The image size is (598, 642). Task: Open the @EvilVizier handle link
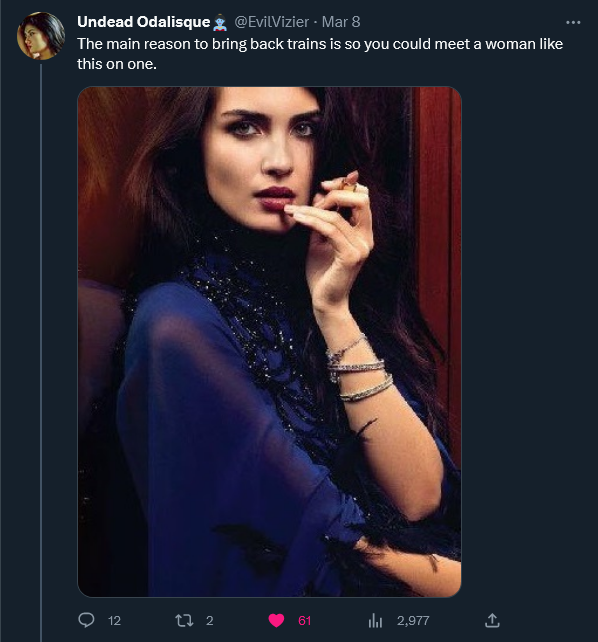(271, 22)
